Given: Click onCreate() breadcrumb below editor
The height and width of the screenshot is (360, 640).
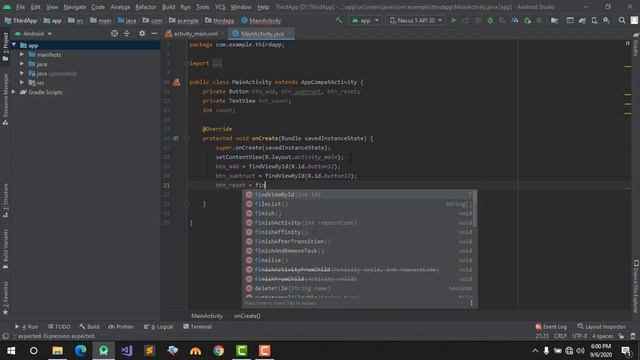Looking at the screenshot, I should 247,316.
